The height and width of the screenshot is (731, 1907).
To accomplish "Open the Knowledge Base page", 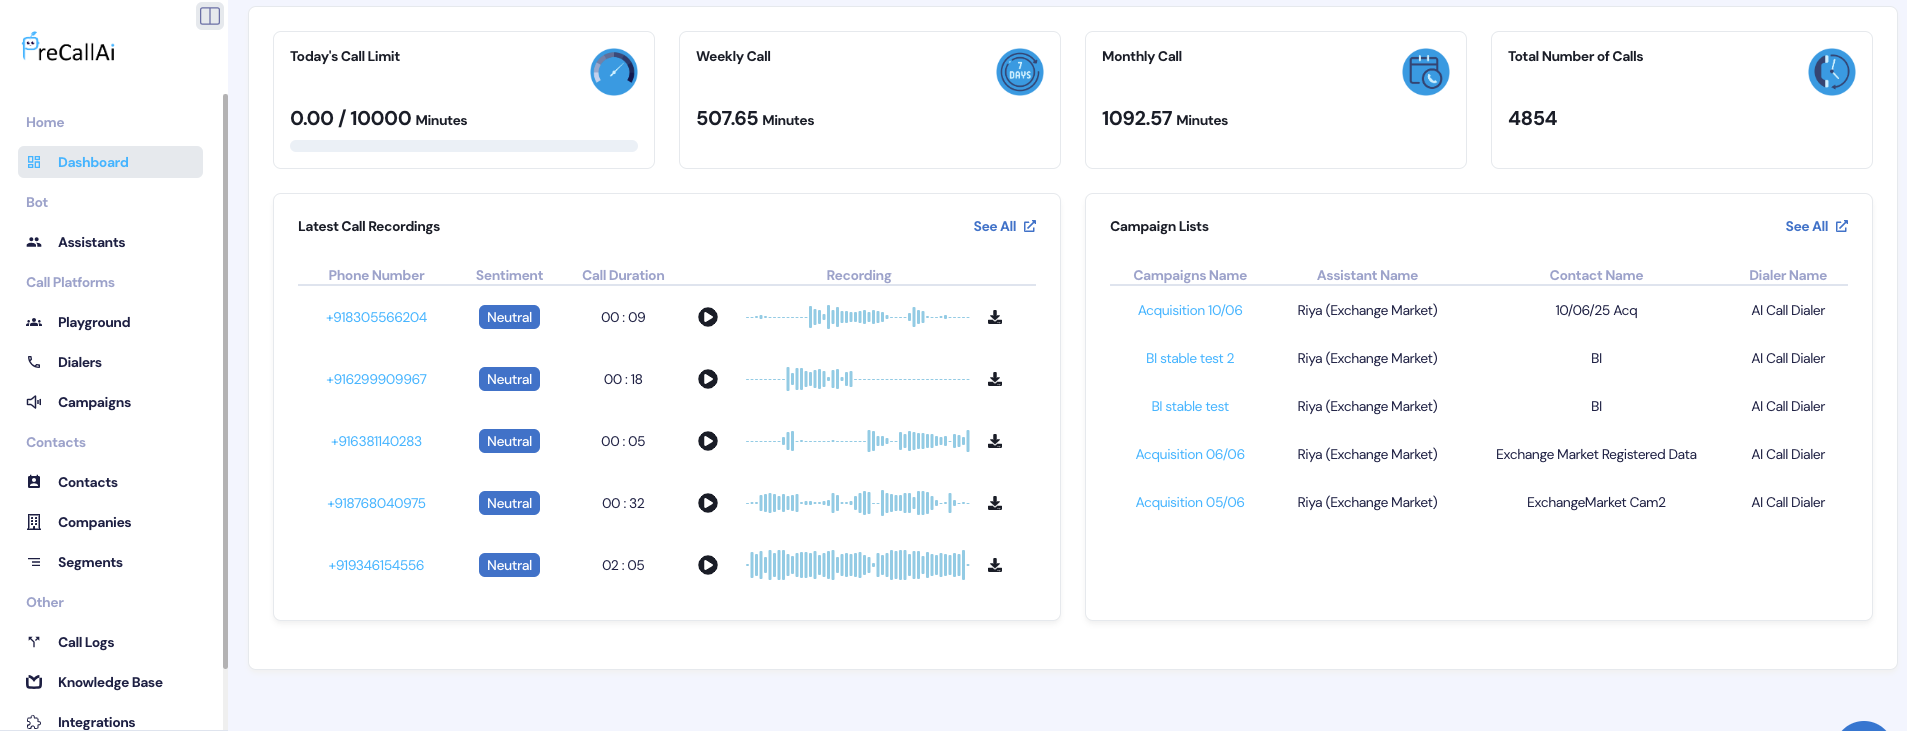I will click(x=110, y=682).
